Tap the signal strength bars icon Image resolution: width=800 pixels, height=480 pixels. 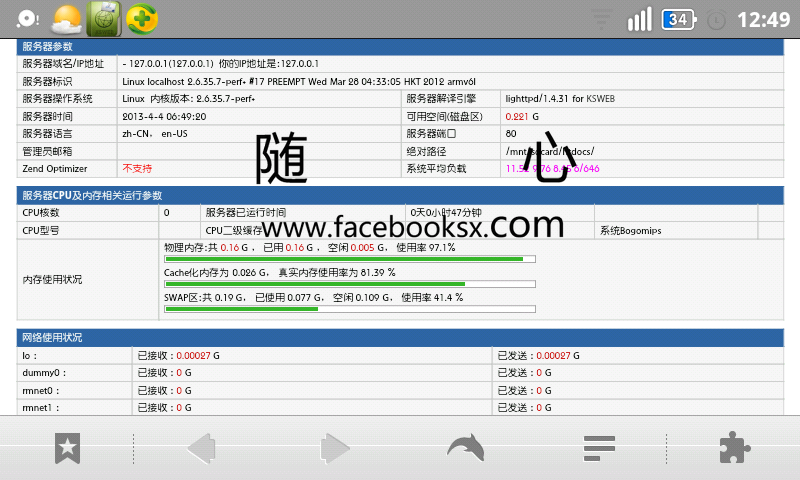[x=640, y=19]
